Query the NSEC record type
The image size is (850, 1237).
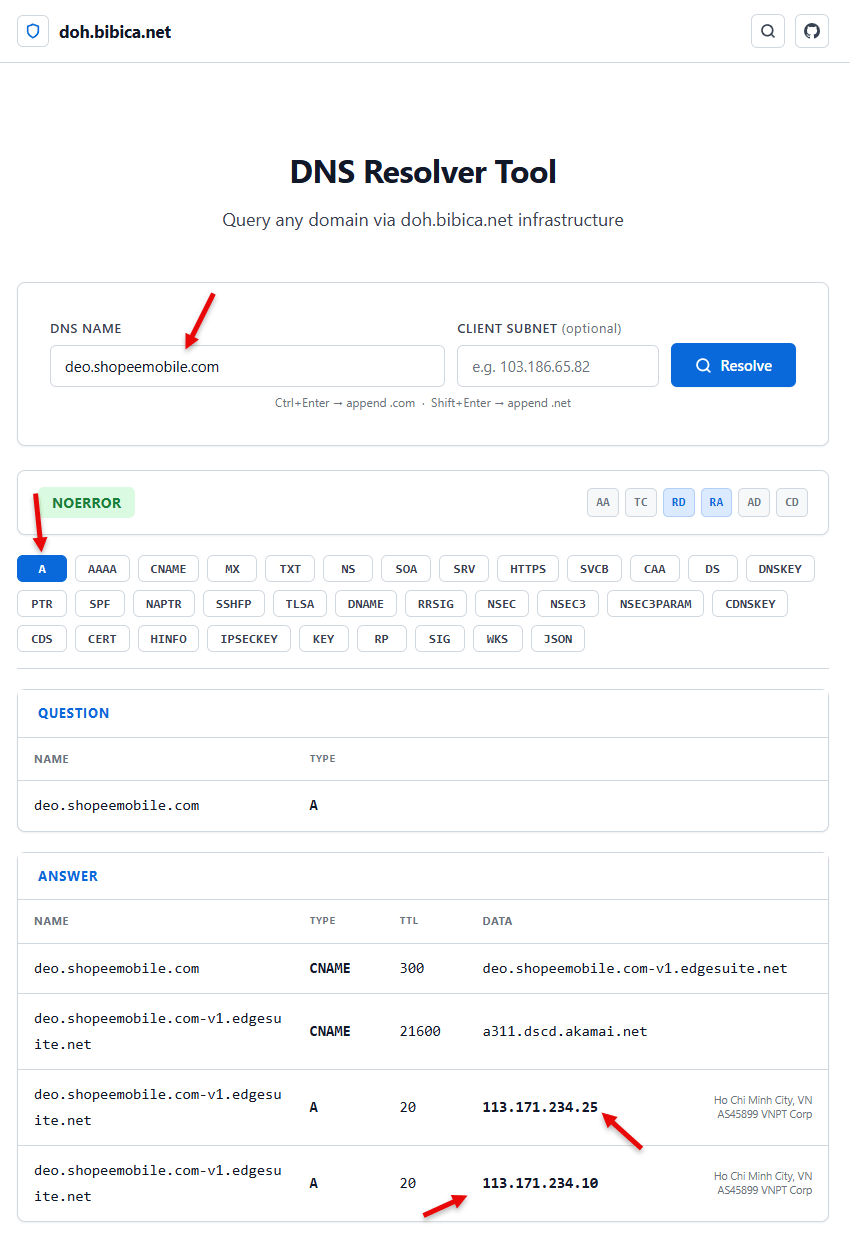pos(502,604)
